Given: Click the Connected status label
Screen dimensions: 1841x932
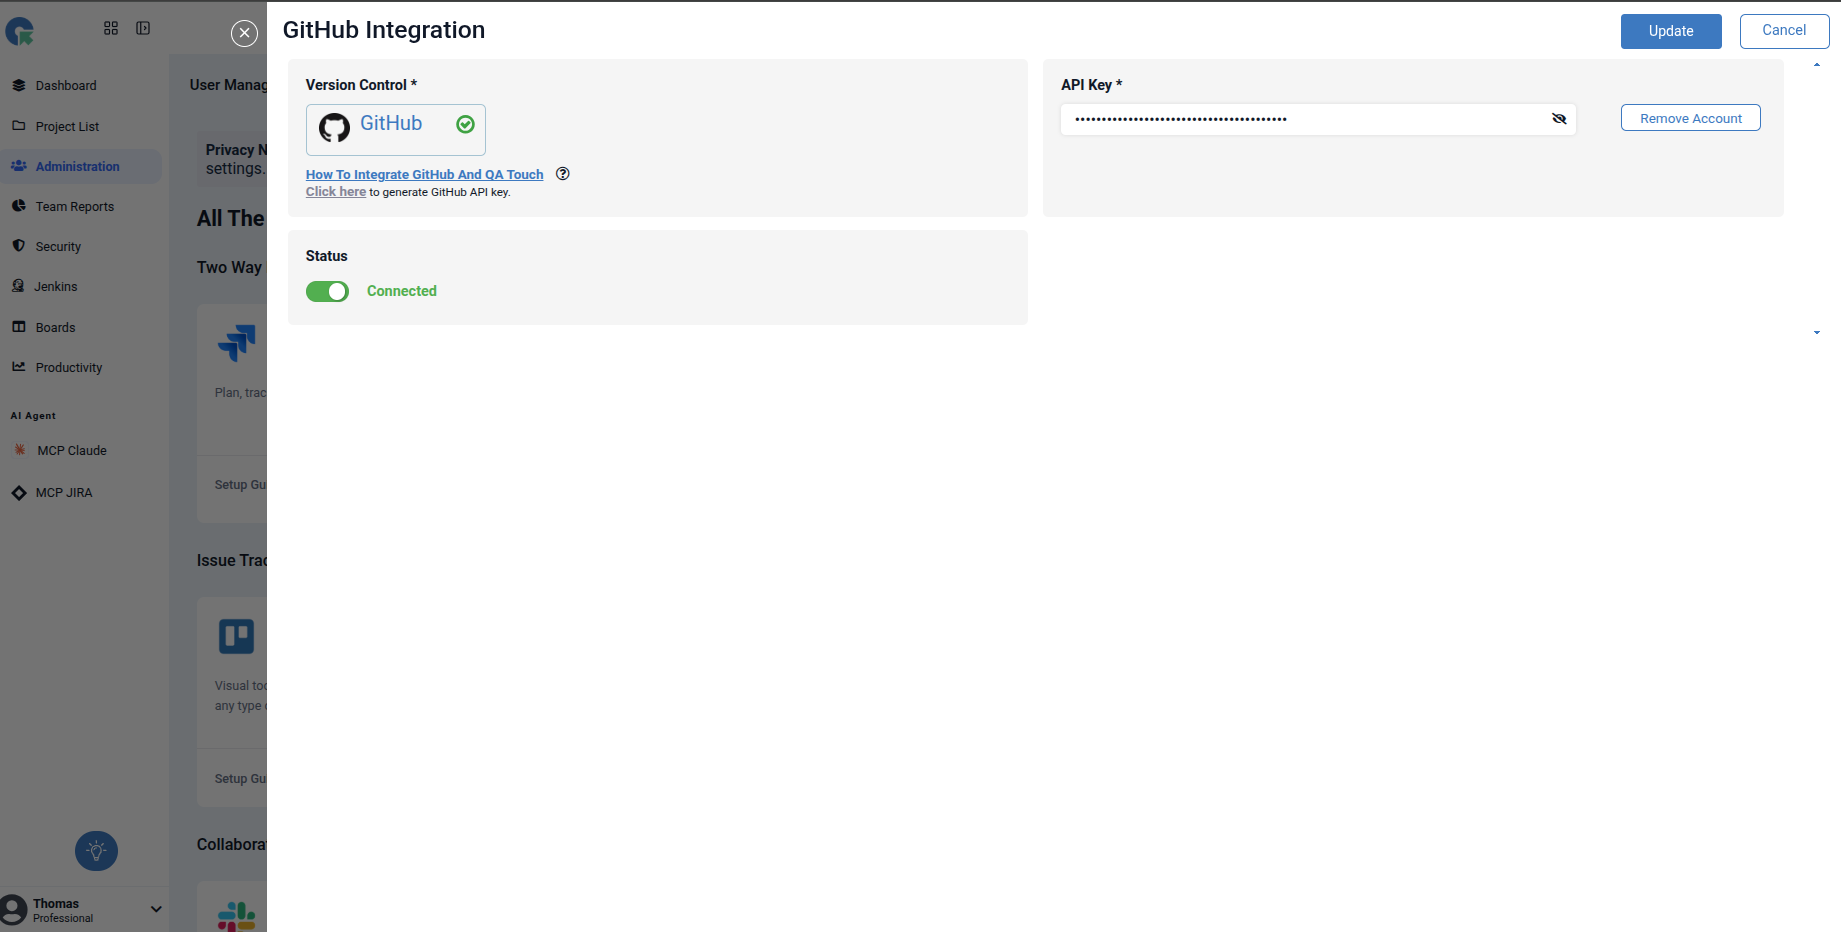Looking at the screenshot, I should pos(402,291).
